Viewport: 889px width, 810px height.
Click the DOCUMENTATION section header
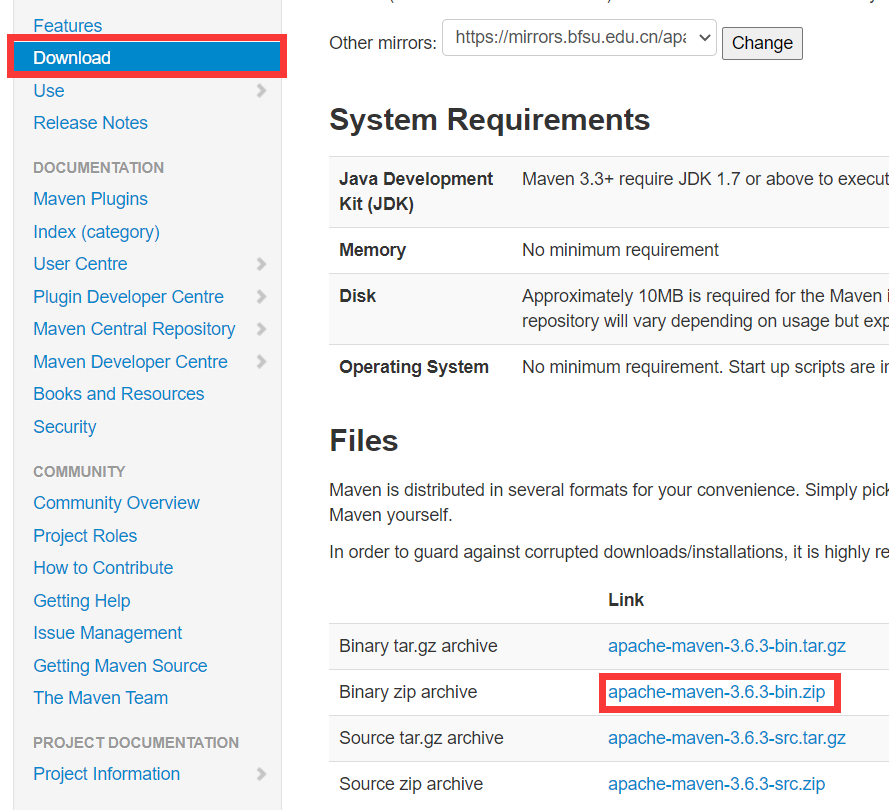(99, 168)
